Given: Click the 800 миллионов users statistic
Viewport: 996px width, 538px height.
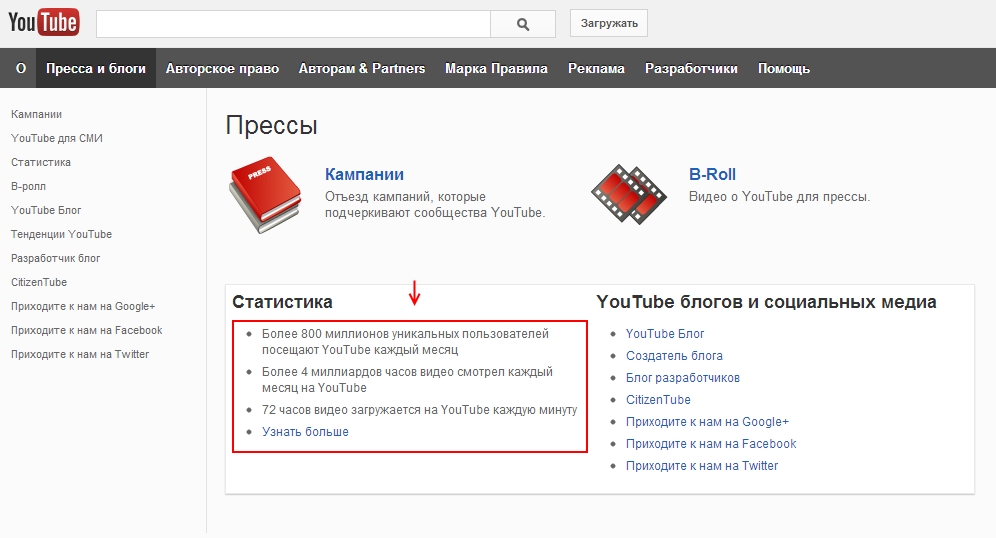Looking at the screenshot, I should pos(405,342).
